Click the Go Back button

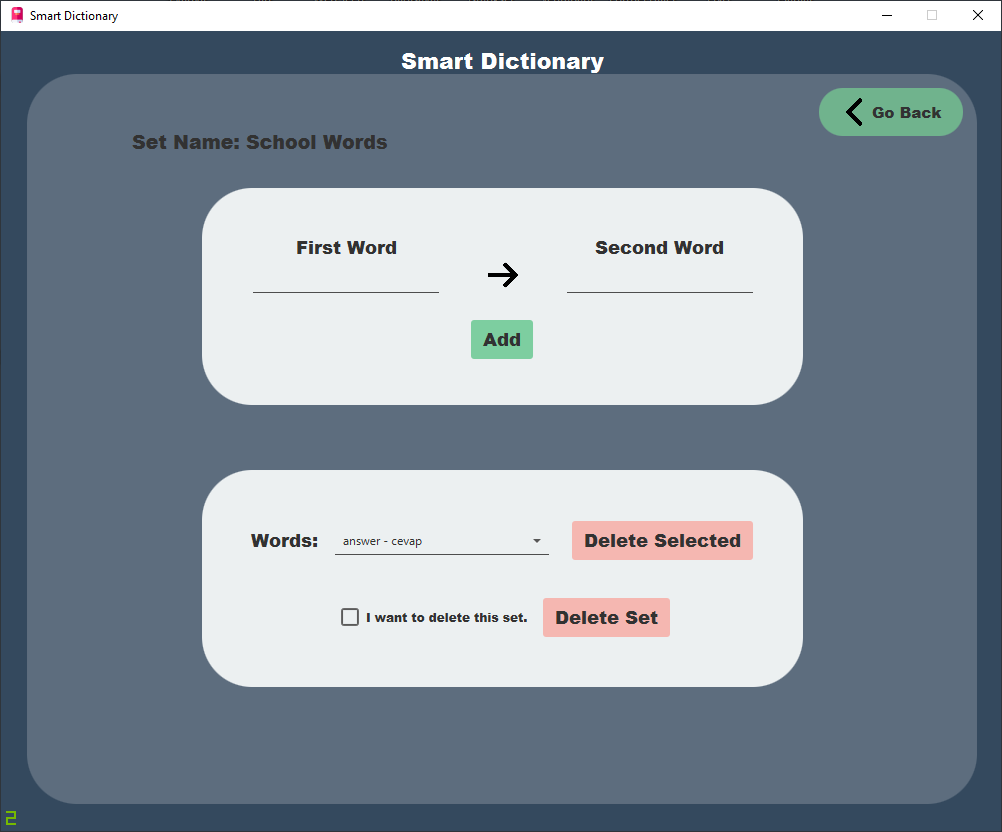pos(891,112)
